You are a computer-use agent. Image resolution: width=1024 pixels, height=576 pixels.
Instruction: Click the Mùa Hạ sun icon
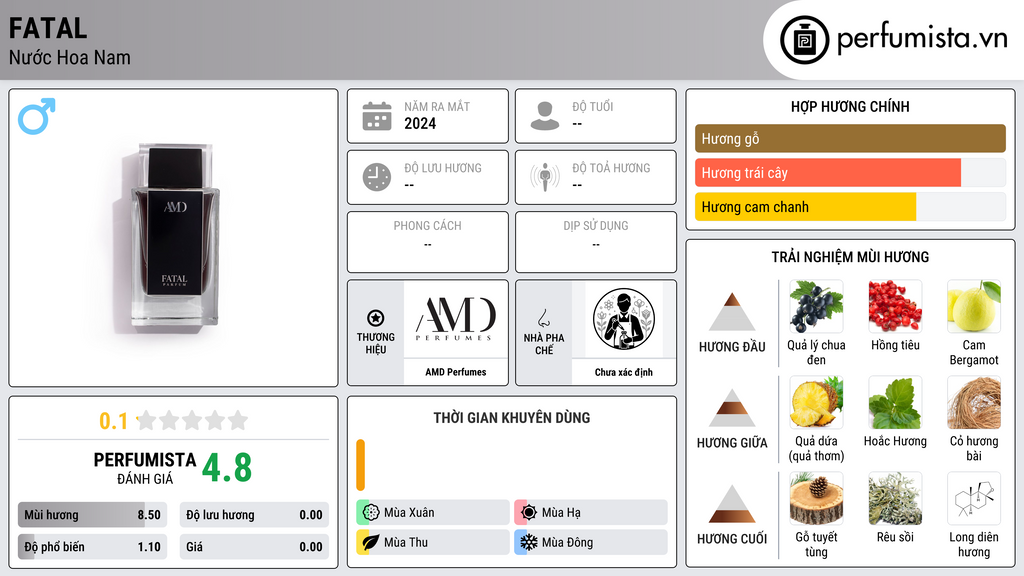(x=528, y=513)
